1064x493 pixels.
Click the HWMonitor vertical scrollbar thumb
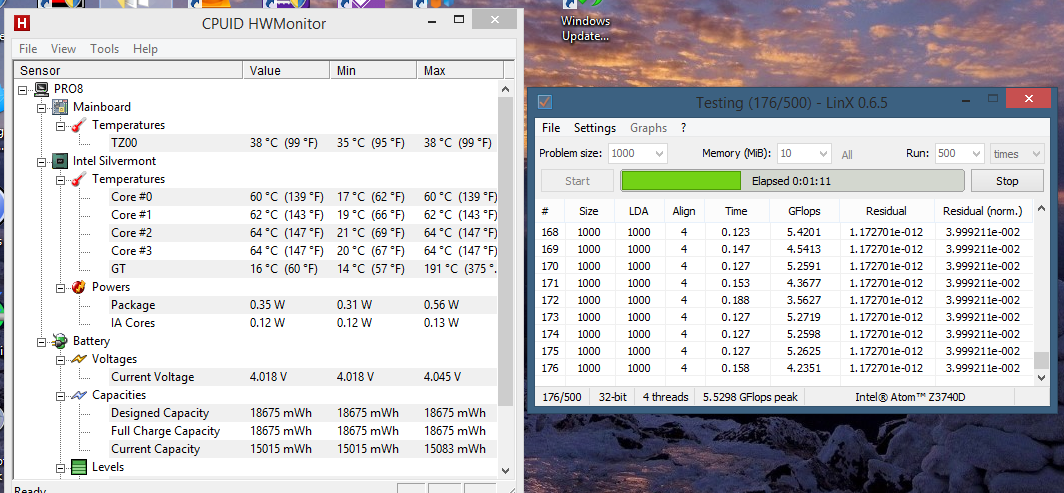coord(505,252)
